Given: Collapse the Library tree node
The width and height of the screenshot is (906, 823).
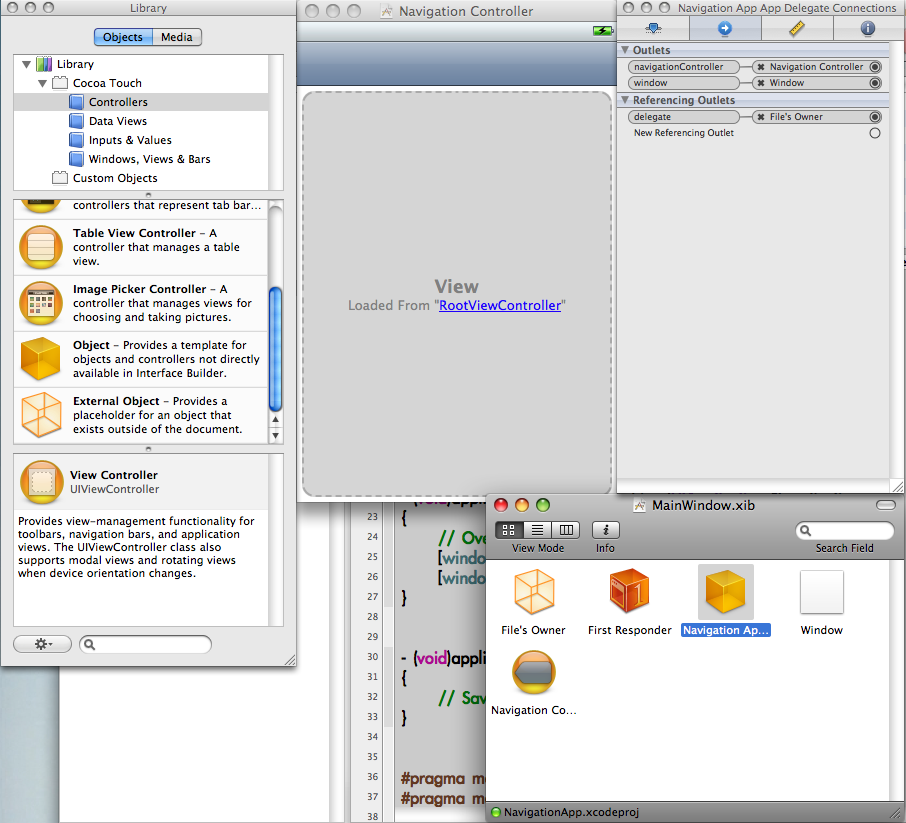Looking at the screenshot, I should (26, 64).
